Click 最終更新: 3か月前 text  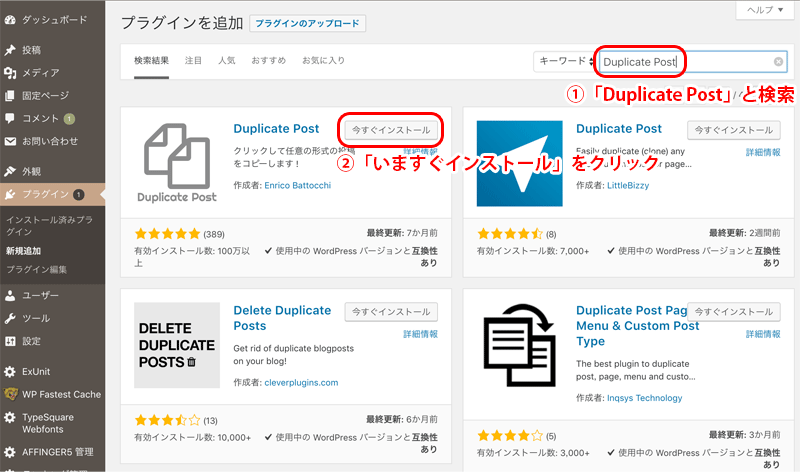coord(744,435)
